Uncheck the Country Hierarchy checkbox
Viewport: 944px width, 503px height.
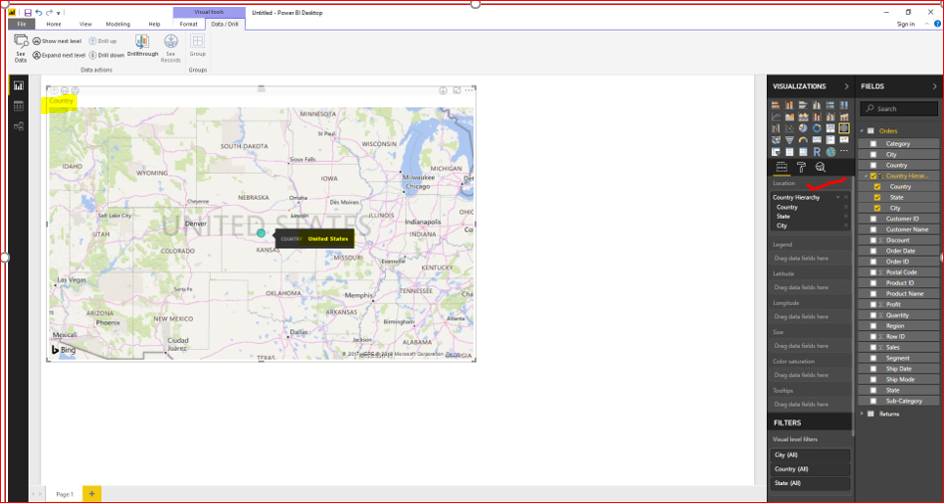[x=874, y=176]
